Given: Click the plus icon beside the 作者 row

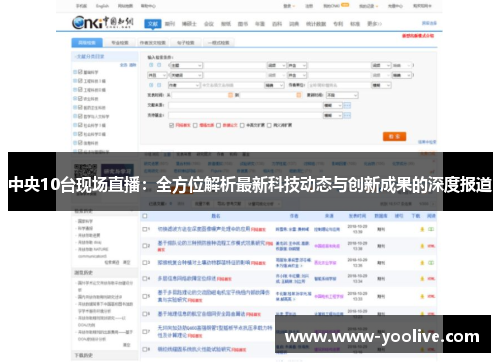Looking at the screenshot, I should (x=151, y=85).
